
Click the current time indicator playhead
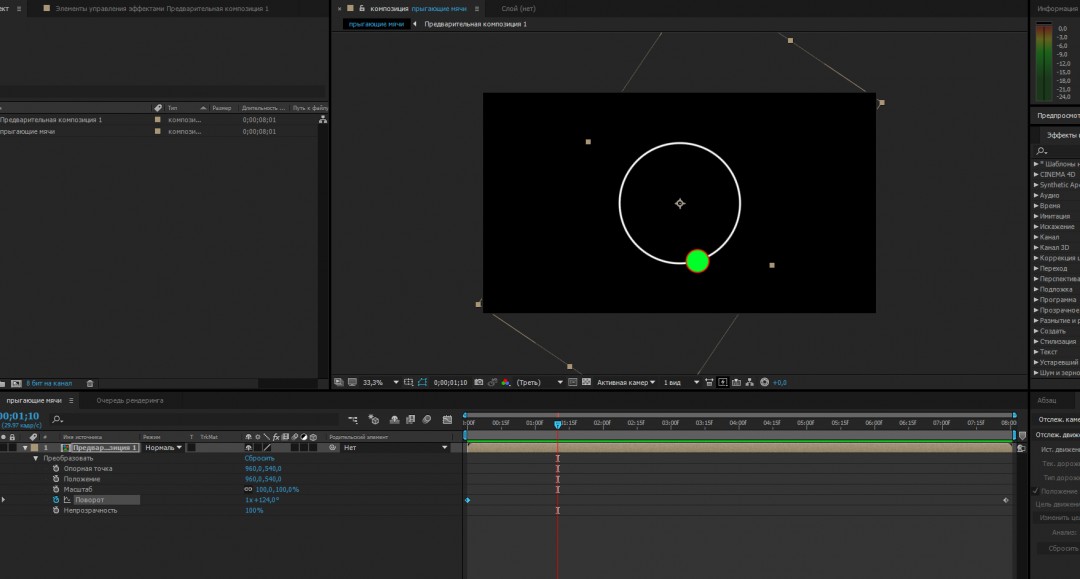tap(558, 424)
